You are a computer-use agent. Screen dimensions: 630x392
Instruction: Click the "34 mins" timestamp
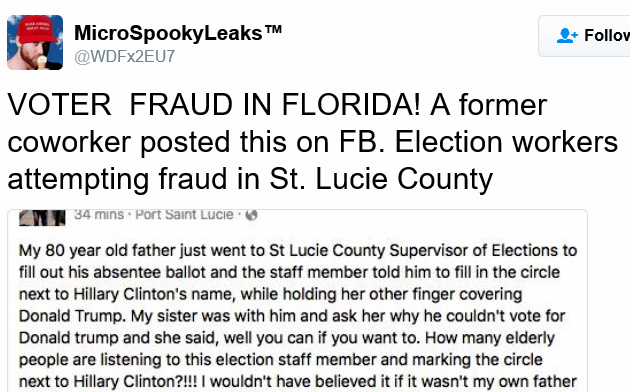tap(99, 215)
